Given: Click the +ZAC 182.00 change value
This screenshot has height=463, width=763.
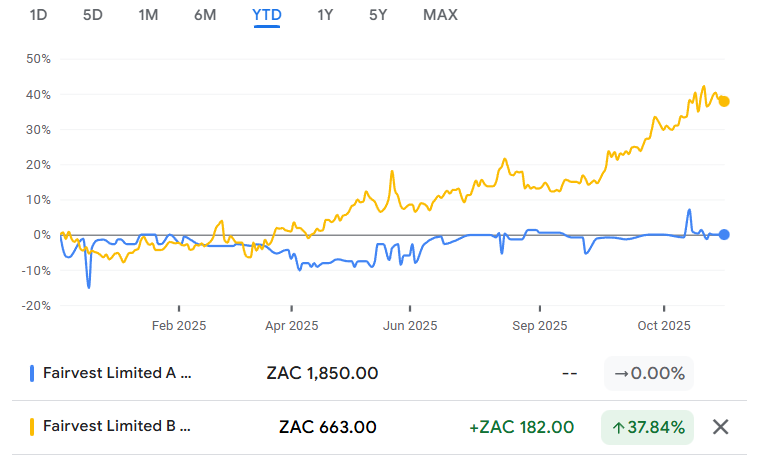Looking at the screenshot, I should coord(521,427).
